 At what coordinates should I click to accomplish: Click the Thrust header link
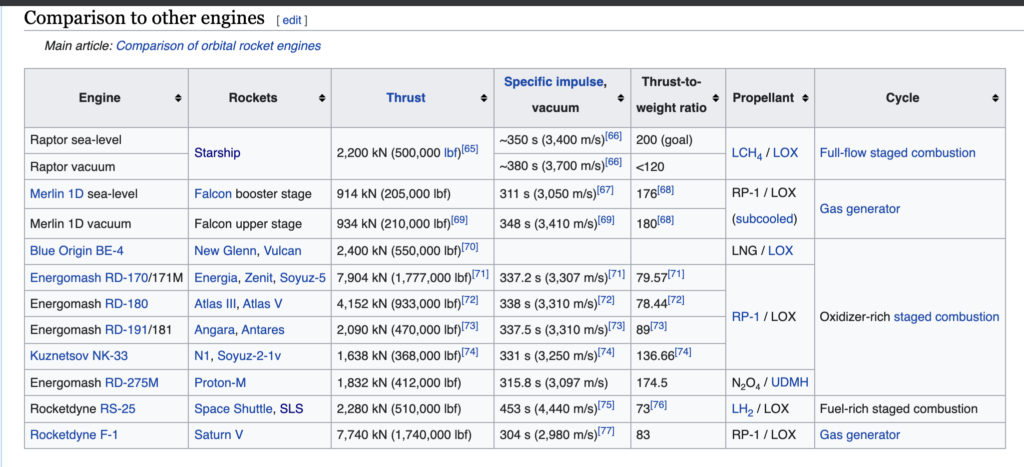[x=405, y=98]
